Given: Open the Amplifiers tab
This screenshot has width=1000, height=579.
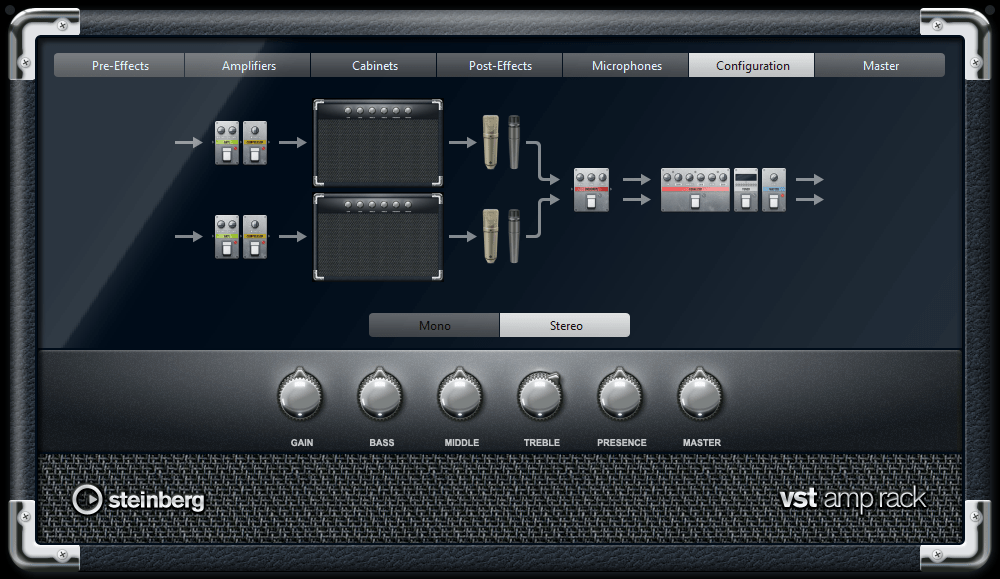Looking at the screenshot, I should click(x=247, y=64).
